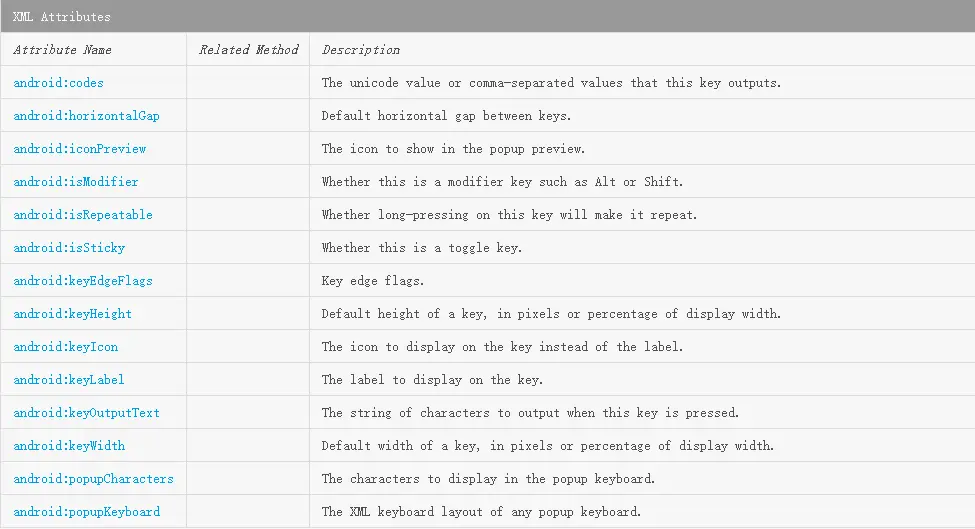Click the android:iconPreview attribute link

pos(80,149)
